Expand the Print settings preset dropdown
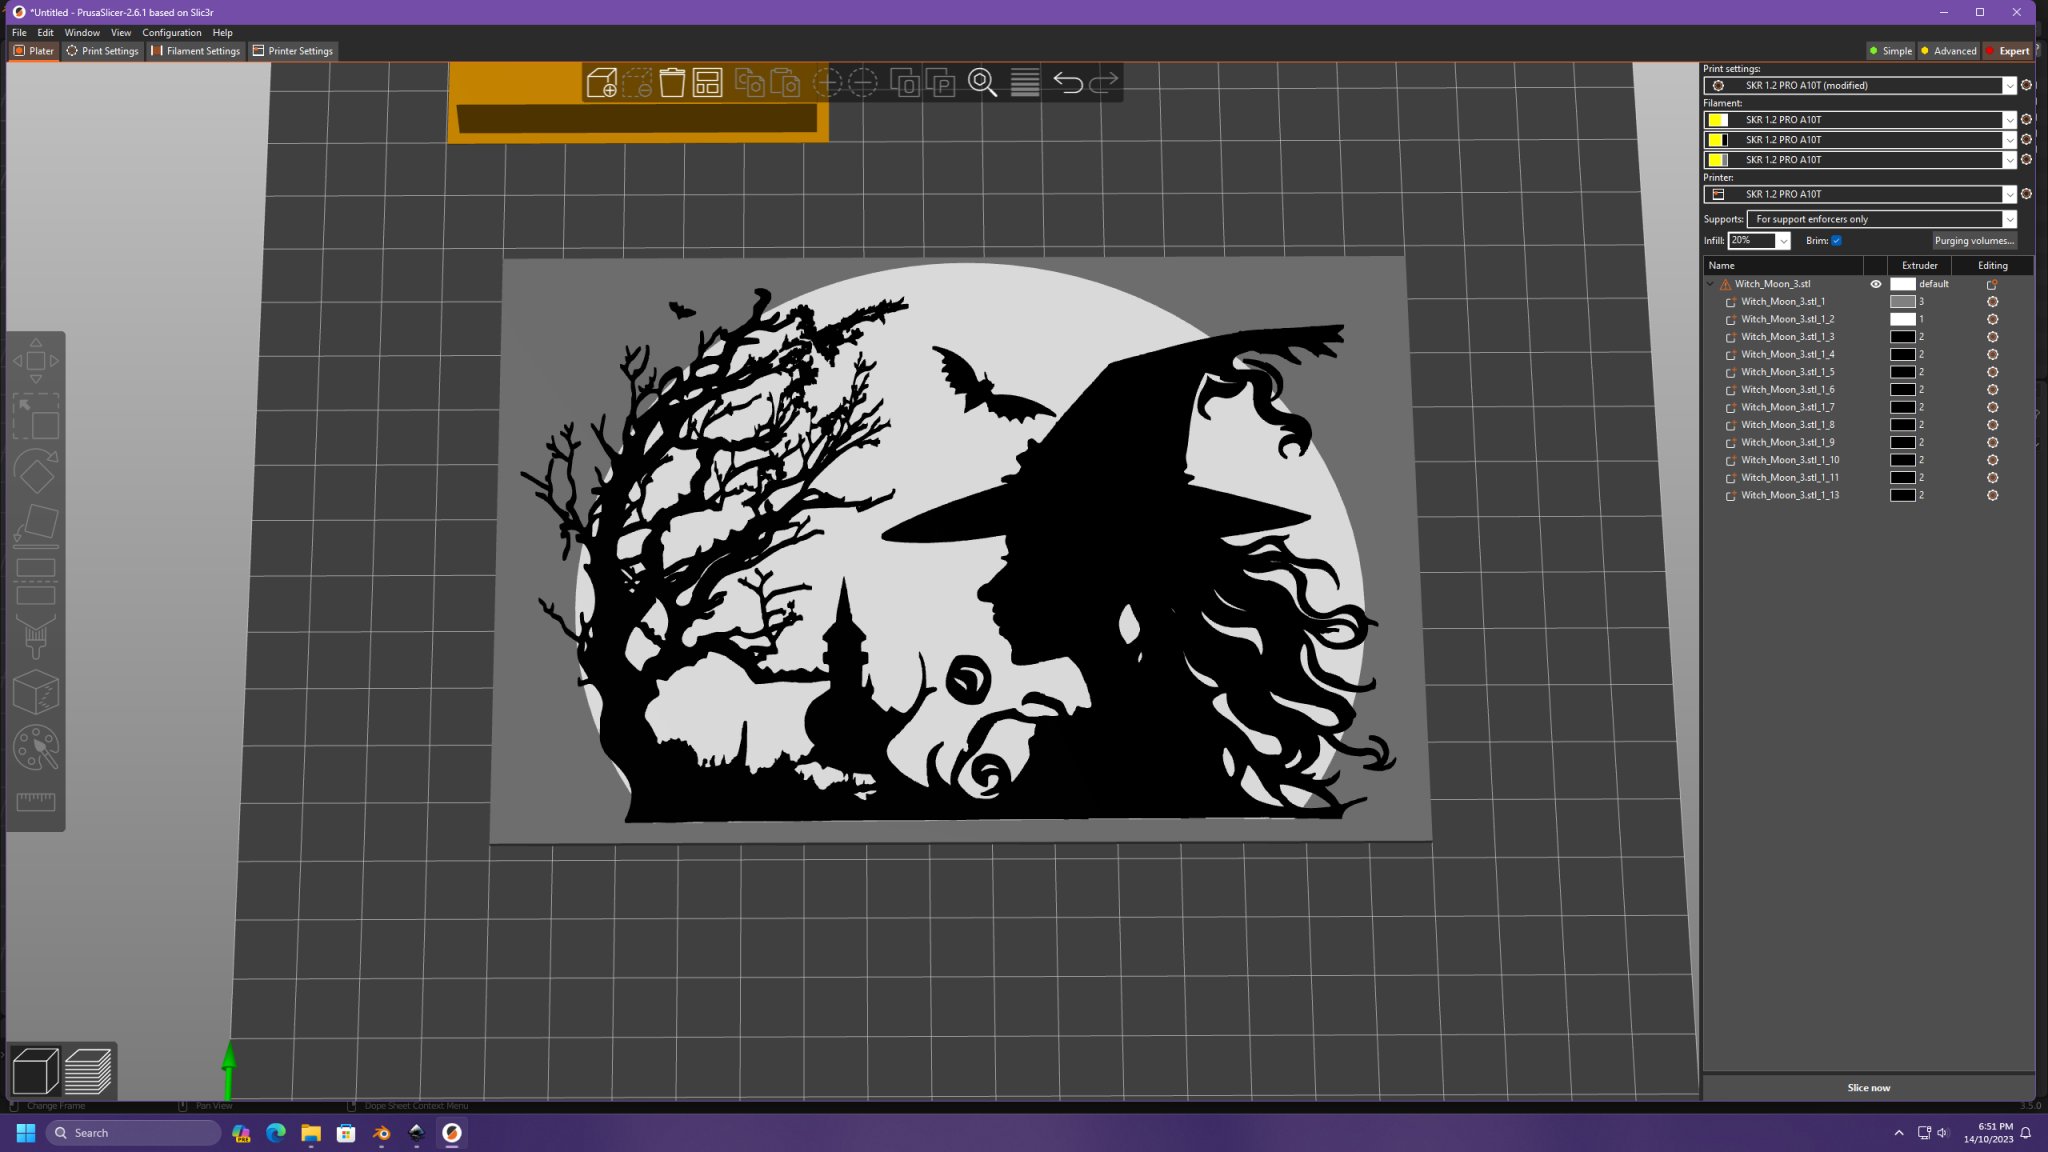The image size is (2048, 1152). 2008,86
